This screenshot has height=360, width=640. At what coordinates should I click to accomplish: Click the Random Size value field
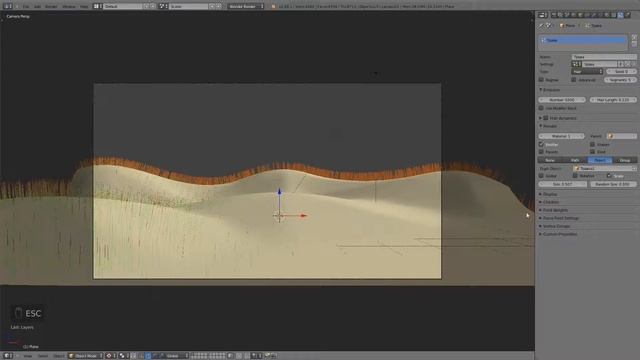[613, 184]
